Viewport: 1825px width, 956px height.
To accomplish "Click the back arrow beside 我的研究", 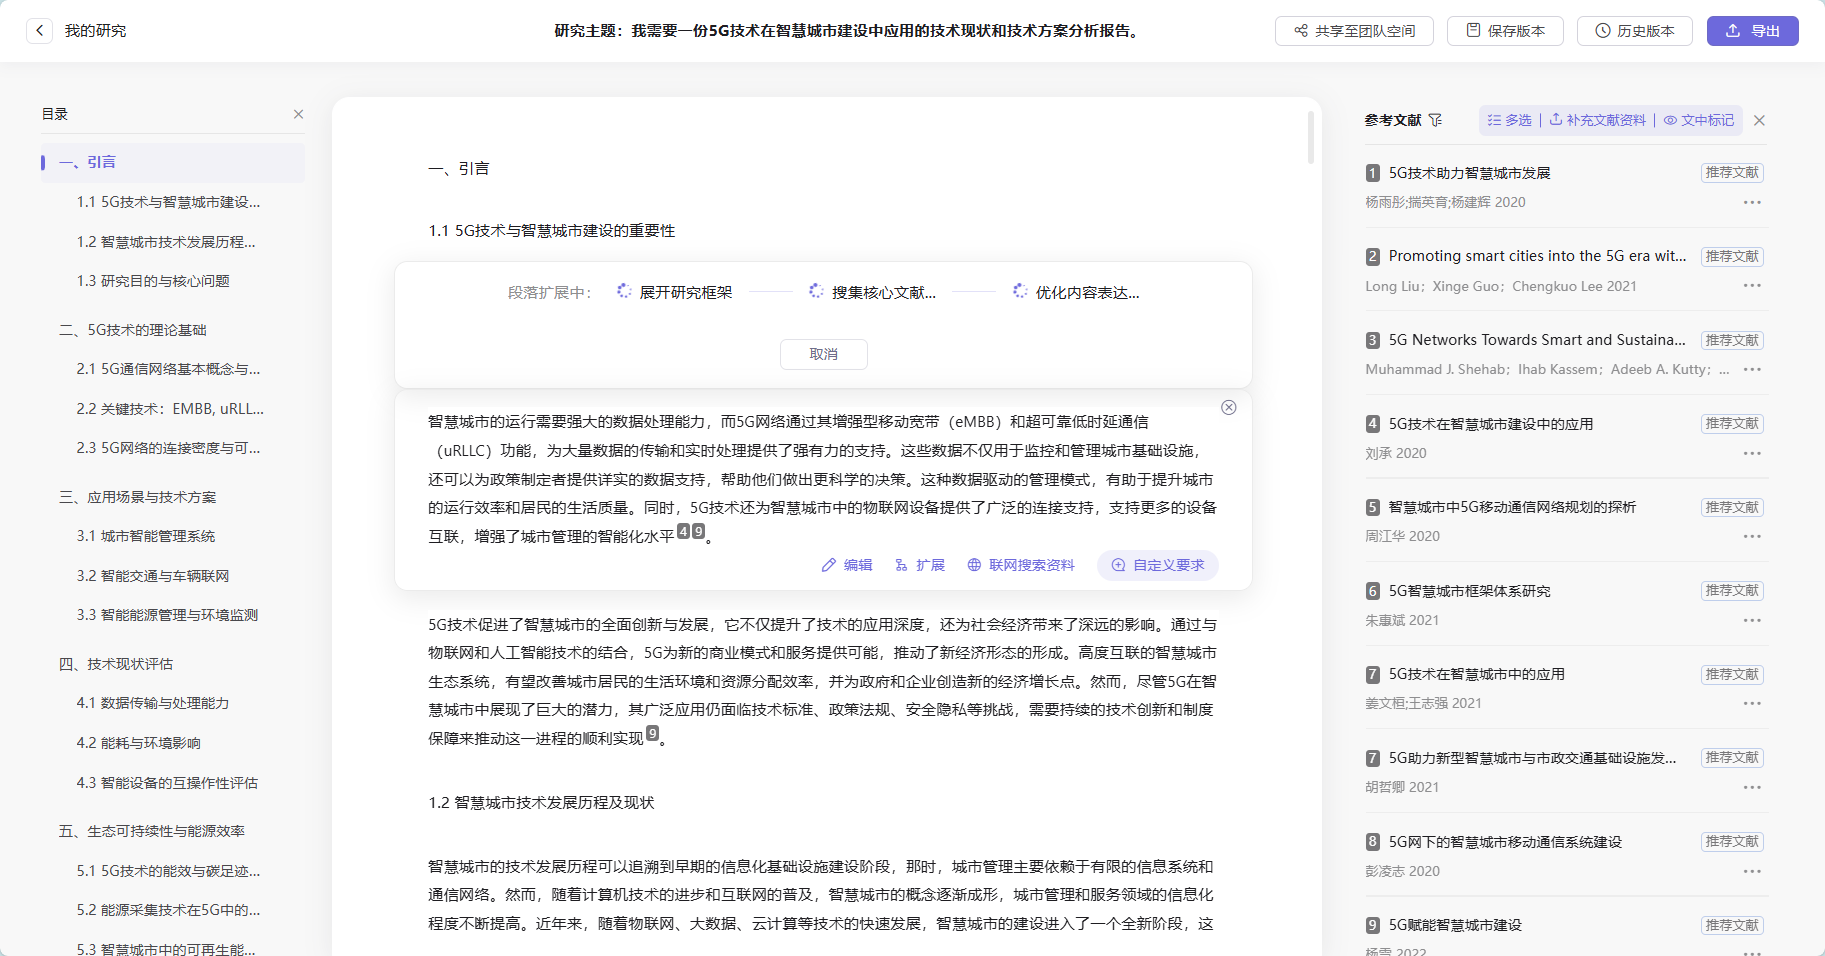I will pos(38,30).
